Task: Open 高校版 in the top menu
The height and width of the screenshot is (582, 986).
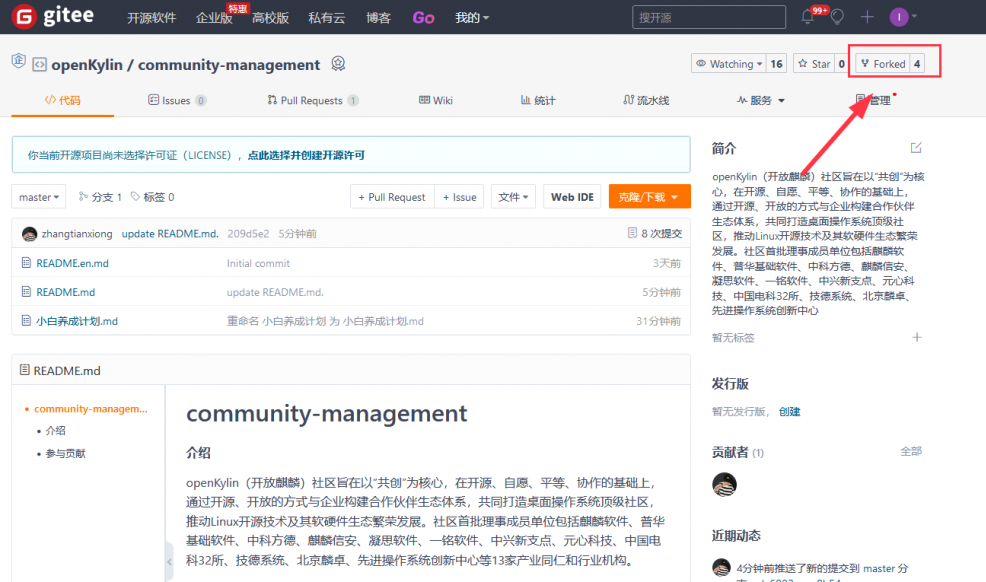Action: [270, 18]
